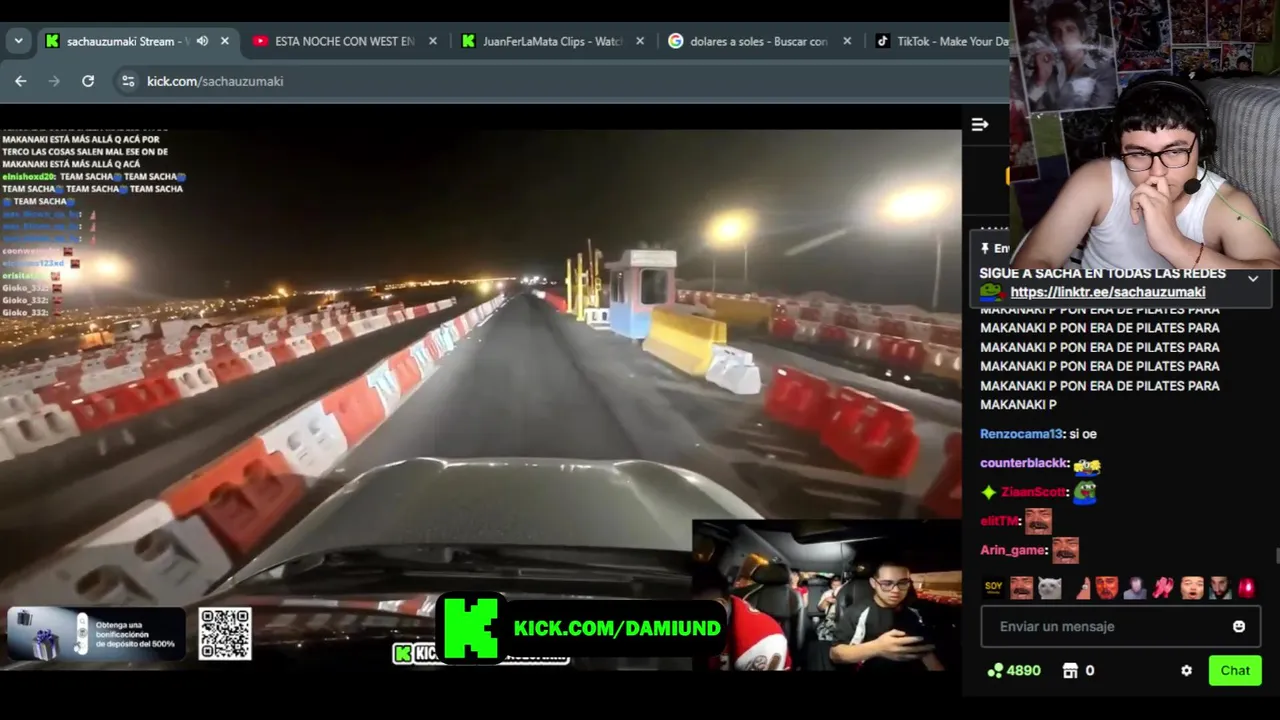
Task: Click username Arin_game in chat
Action: (x=1012, y=550)
